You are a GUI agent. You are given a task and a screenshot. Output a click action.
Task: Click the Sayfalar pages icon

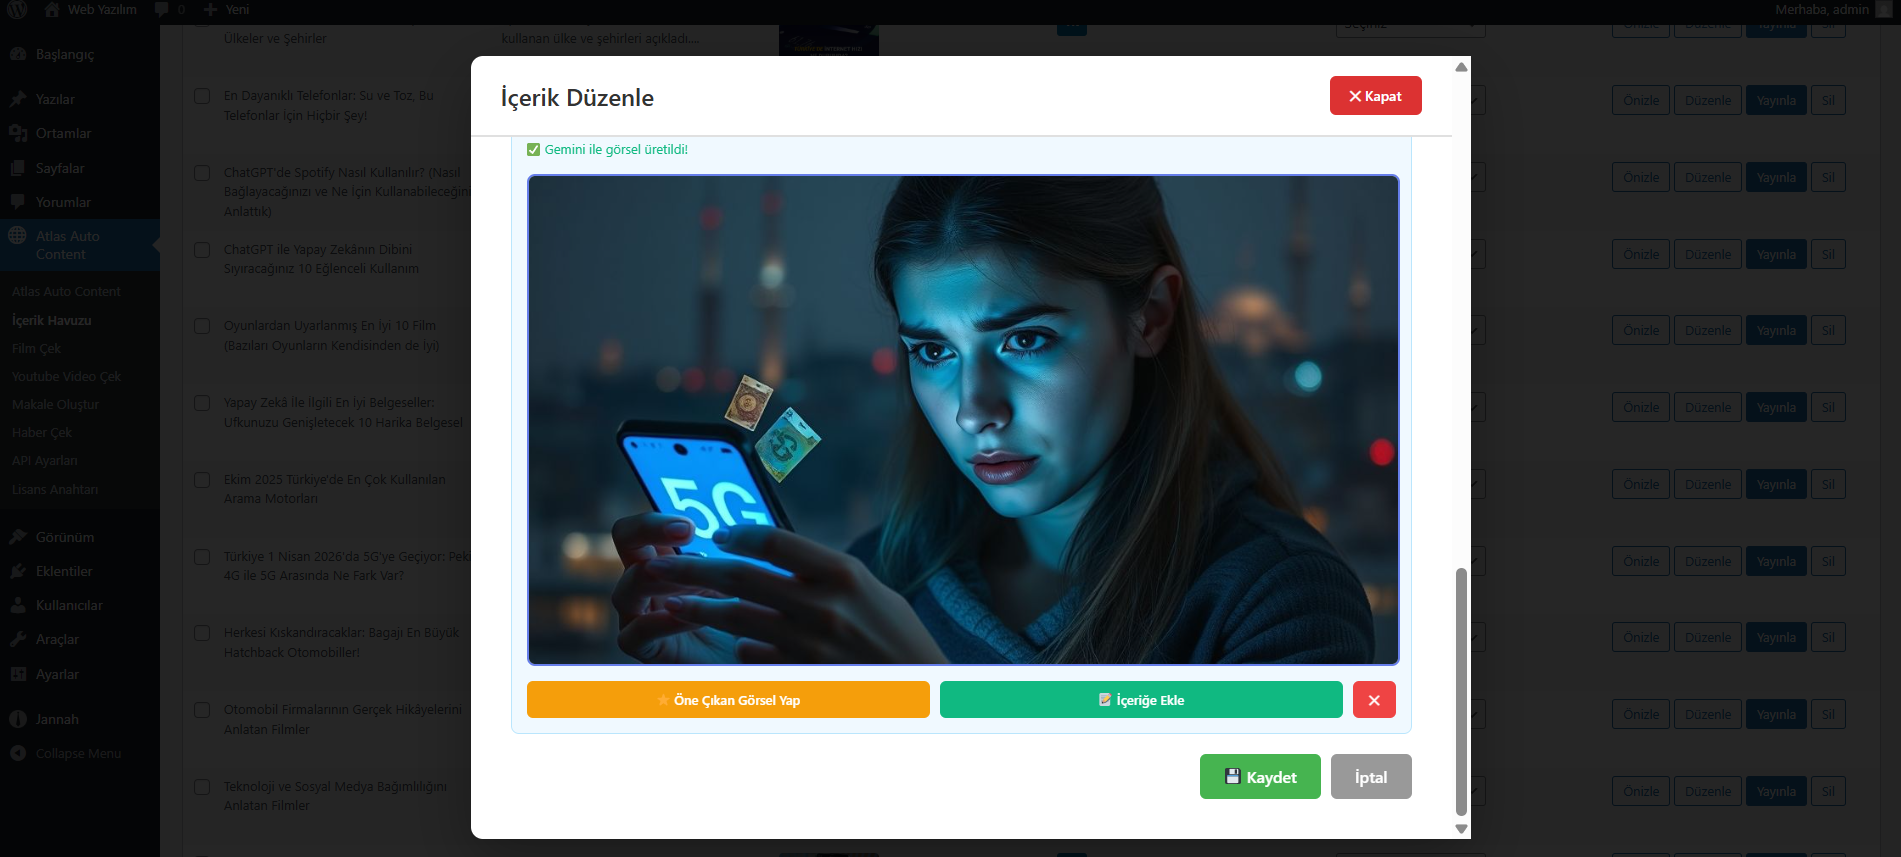coord(18,168)
